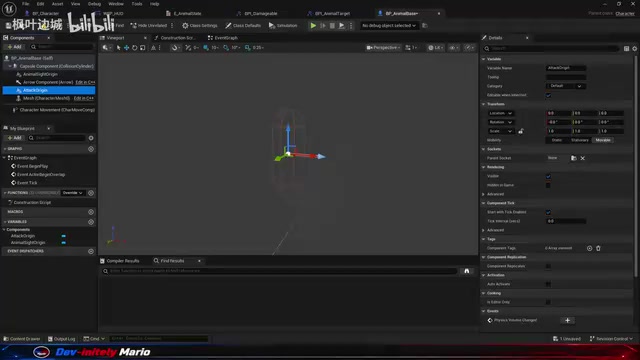Enable the Hidden in Game checkbox

click(x=548, y=185)
